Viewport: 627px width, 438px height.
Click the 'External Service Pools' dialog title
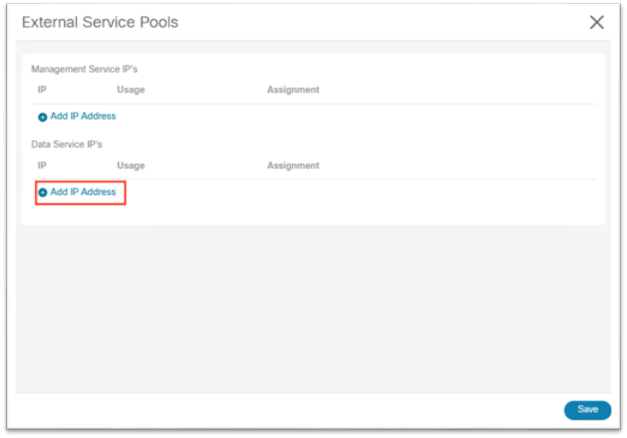click(100, 22)
